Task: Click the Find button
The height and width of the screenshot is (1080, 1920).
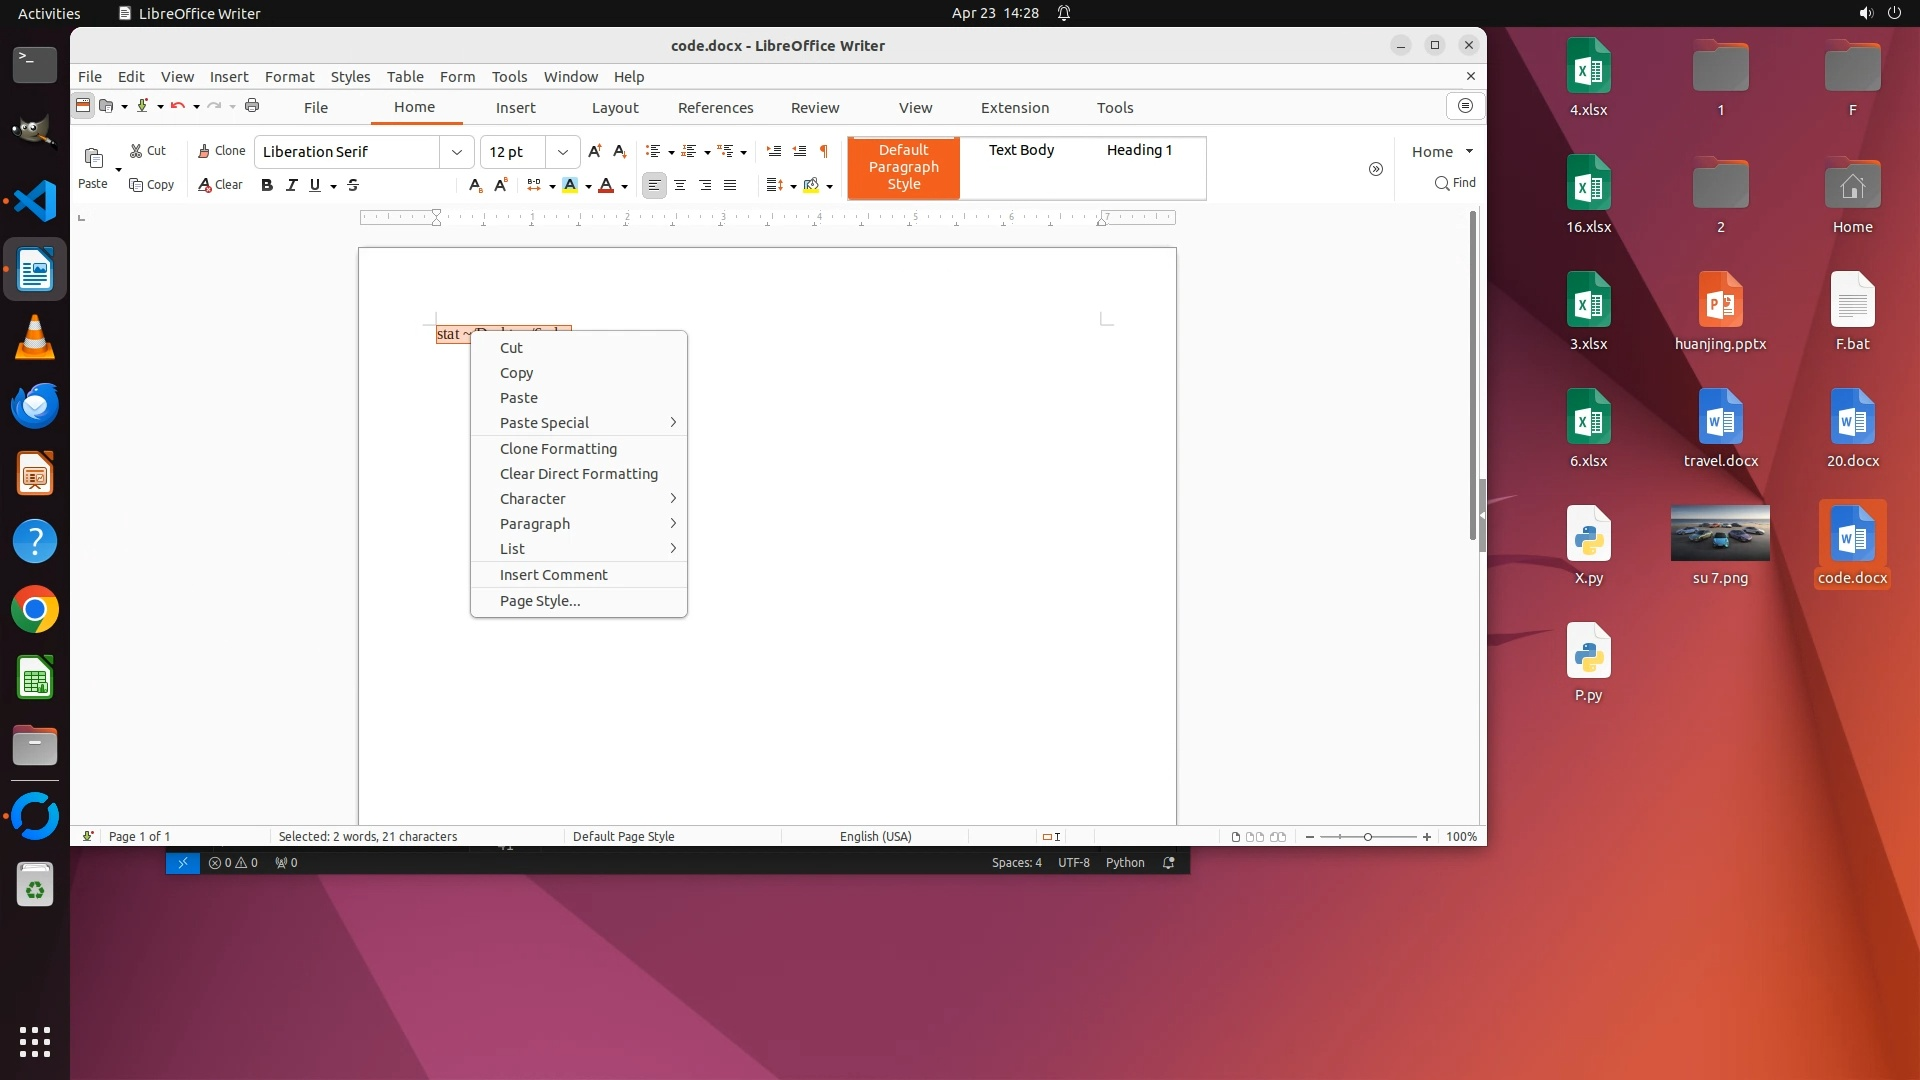Action: pos(1455,183)
